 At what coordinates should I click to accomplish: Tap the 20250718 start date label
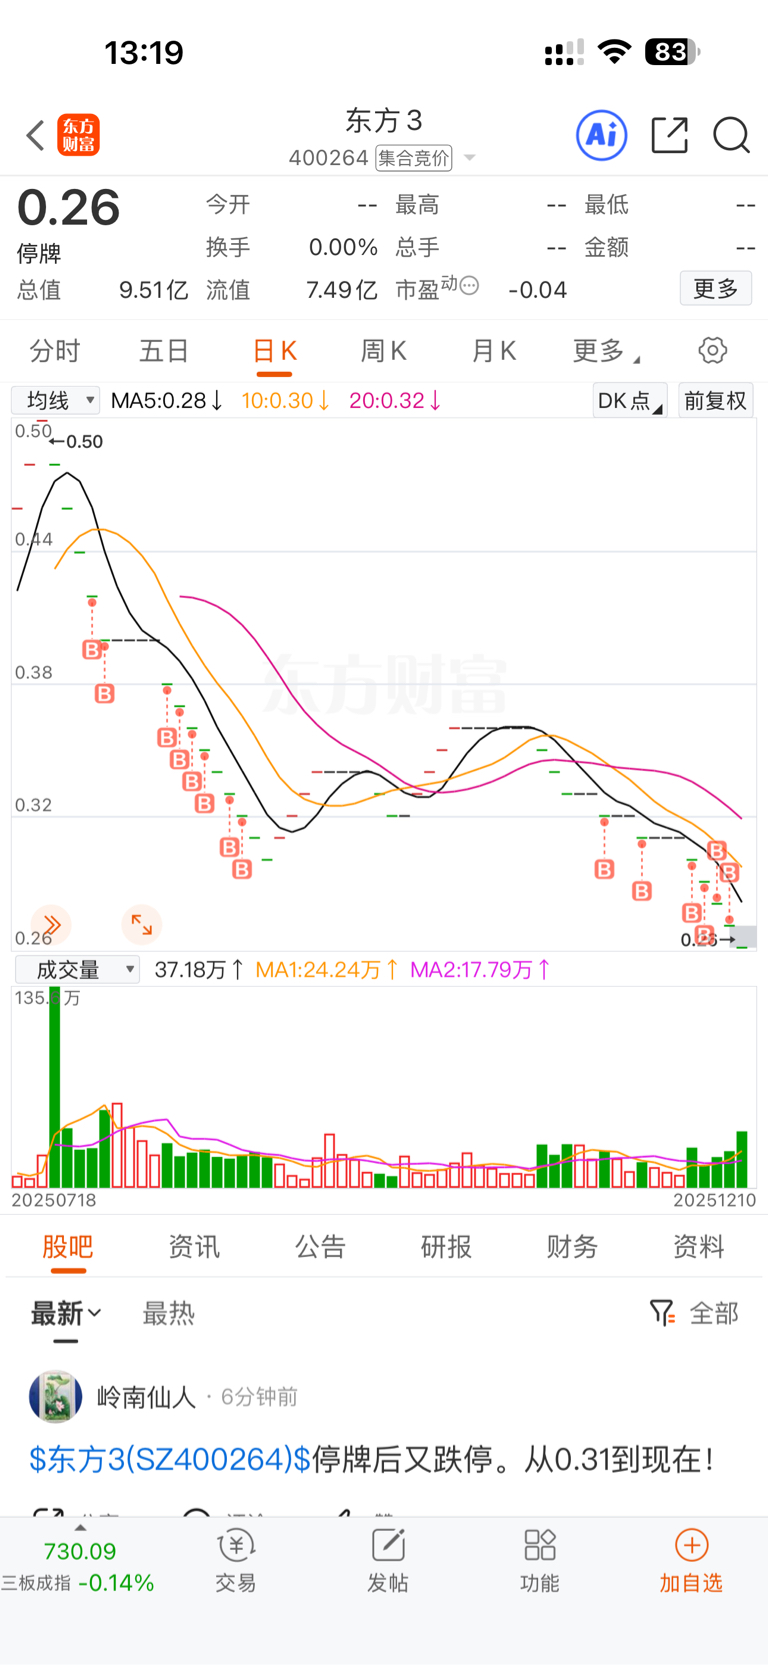(54, 1200)
